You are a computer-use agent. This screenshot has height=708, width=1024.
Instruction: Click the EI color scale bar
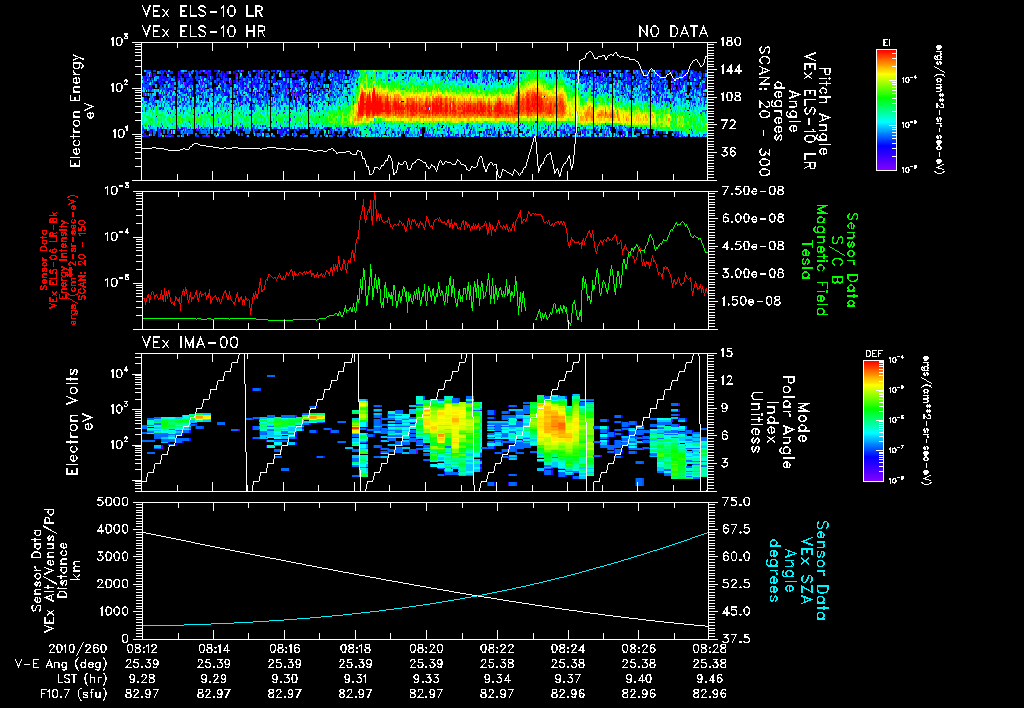click(x=886, y=110)
